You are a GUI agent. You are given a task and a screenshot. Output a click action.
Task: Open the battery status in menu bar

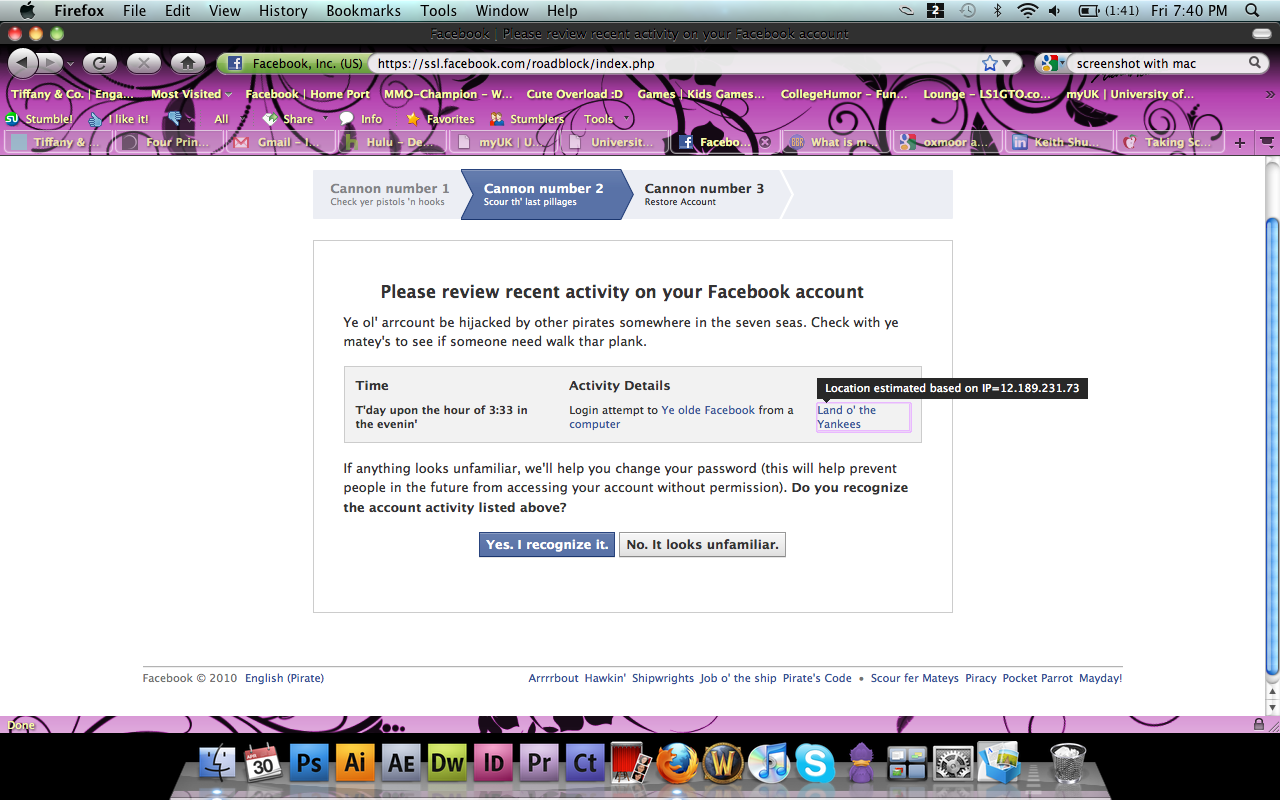coord(1106,11)
